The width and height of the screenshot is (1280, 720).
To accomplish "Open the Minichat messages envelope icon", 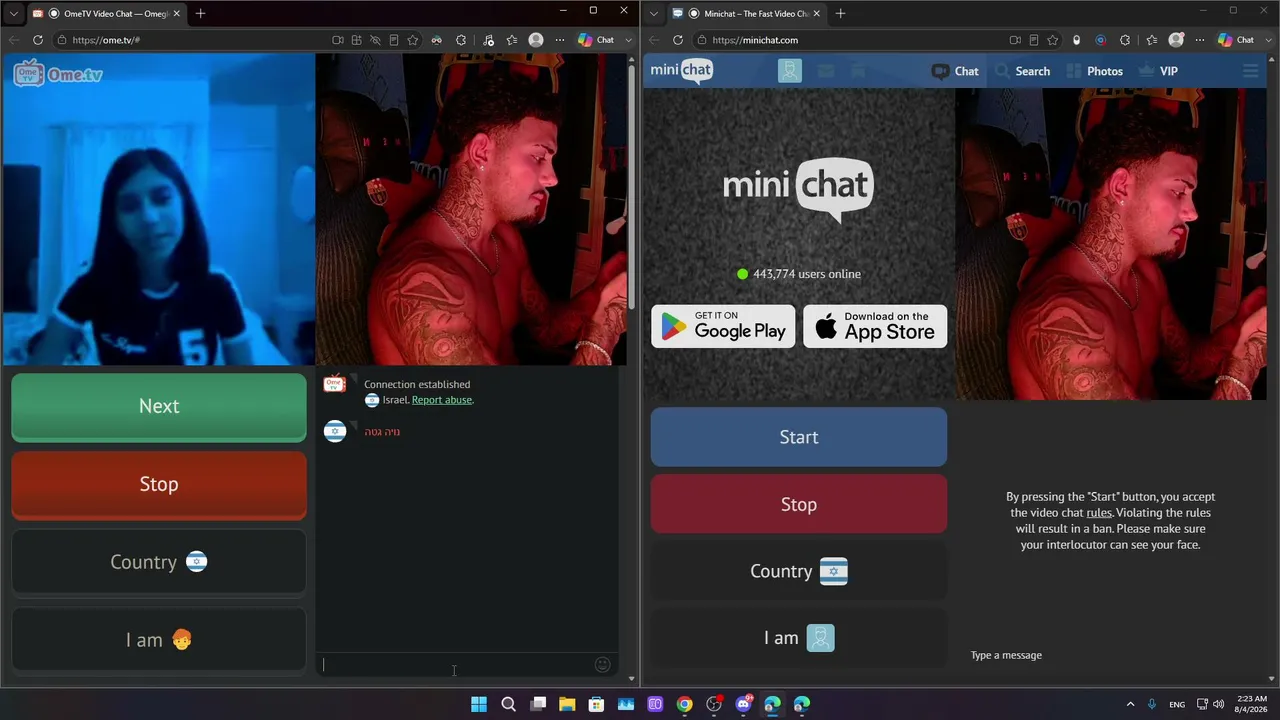I will click(x=825, y=71).
